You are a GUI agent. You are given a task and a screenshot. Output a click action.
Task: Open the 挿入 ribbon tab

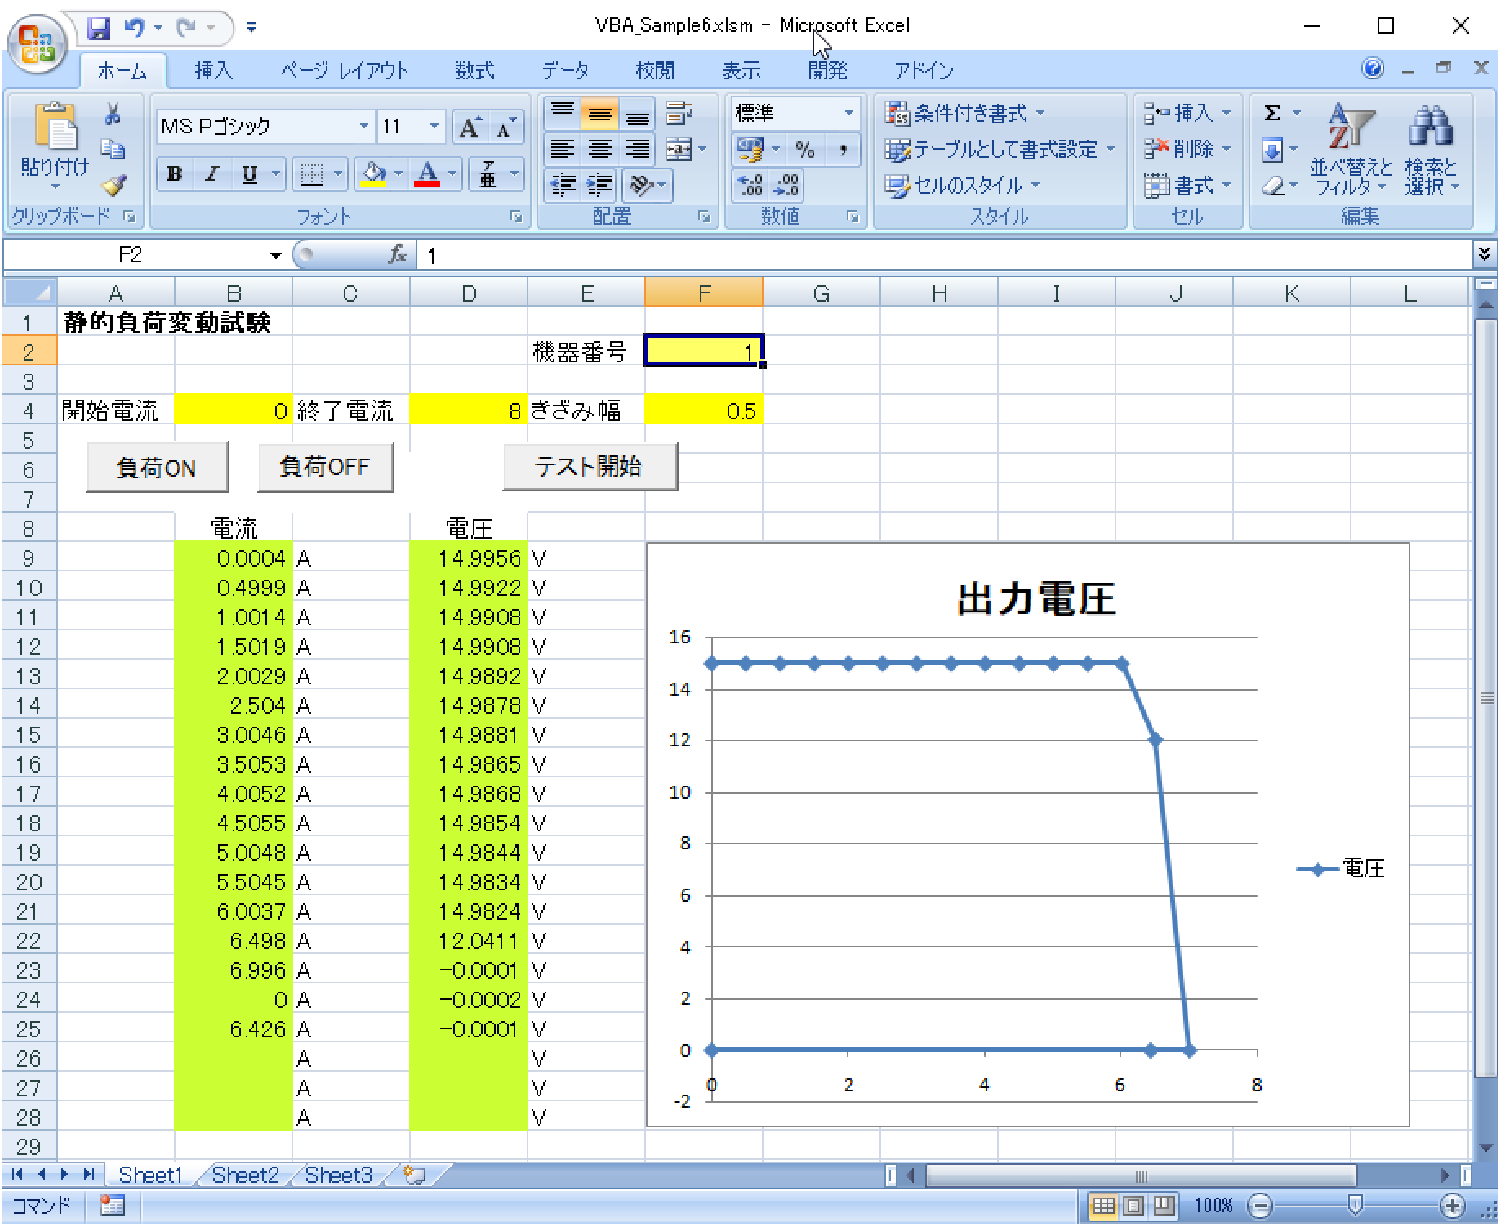[212, 70]
